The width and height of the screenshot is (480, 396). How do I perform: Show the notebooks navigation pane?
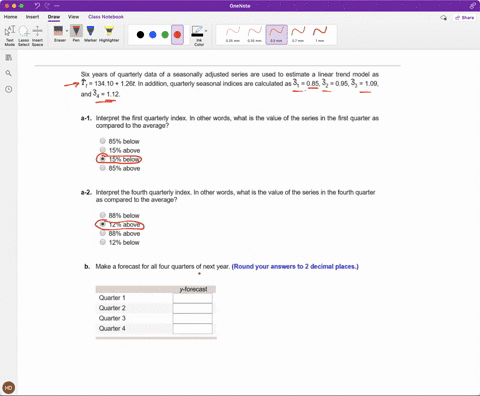[x=9, y=58]
